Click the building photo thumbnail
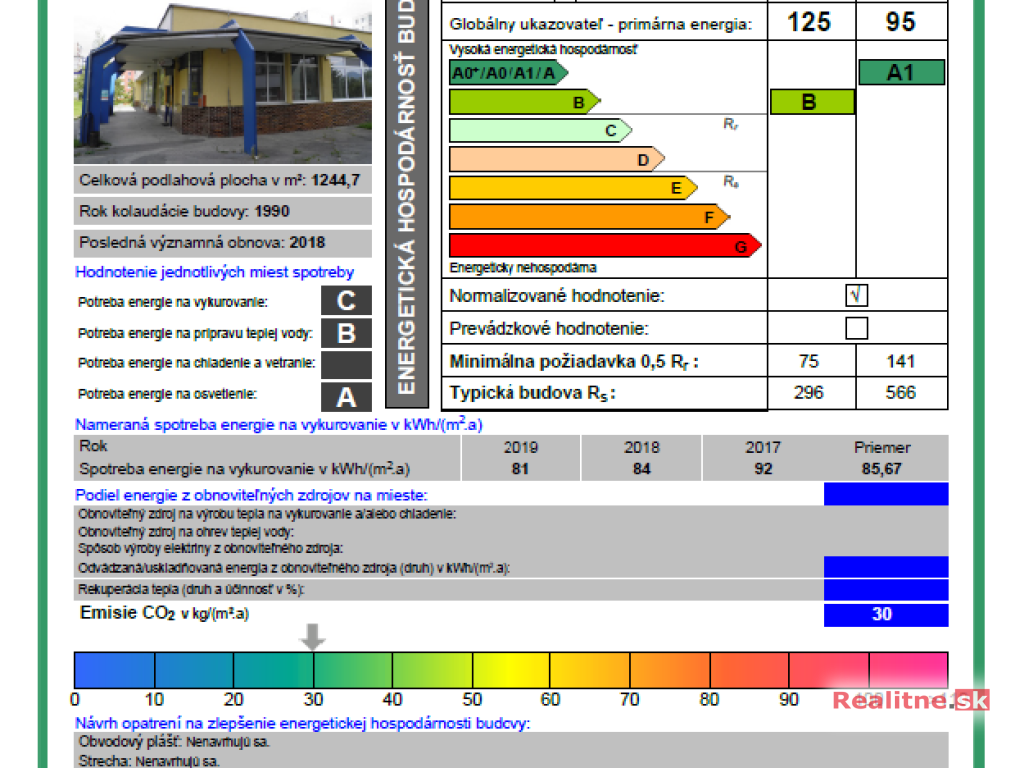1024x768 pixels. pyautogui.click(x=223, y=82)
